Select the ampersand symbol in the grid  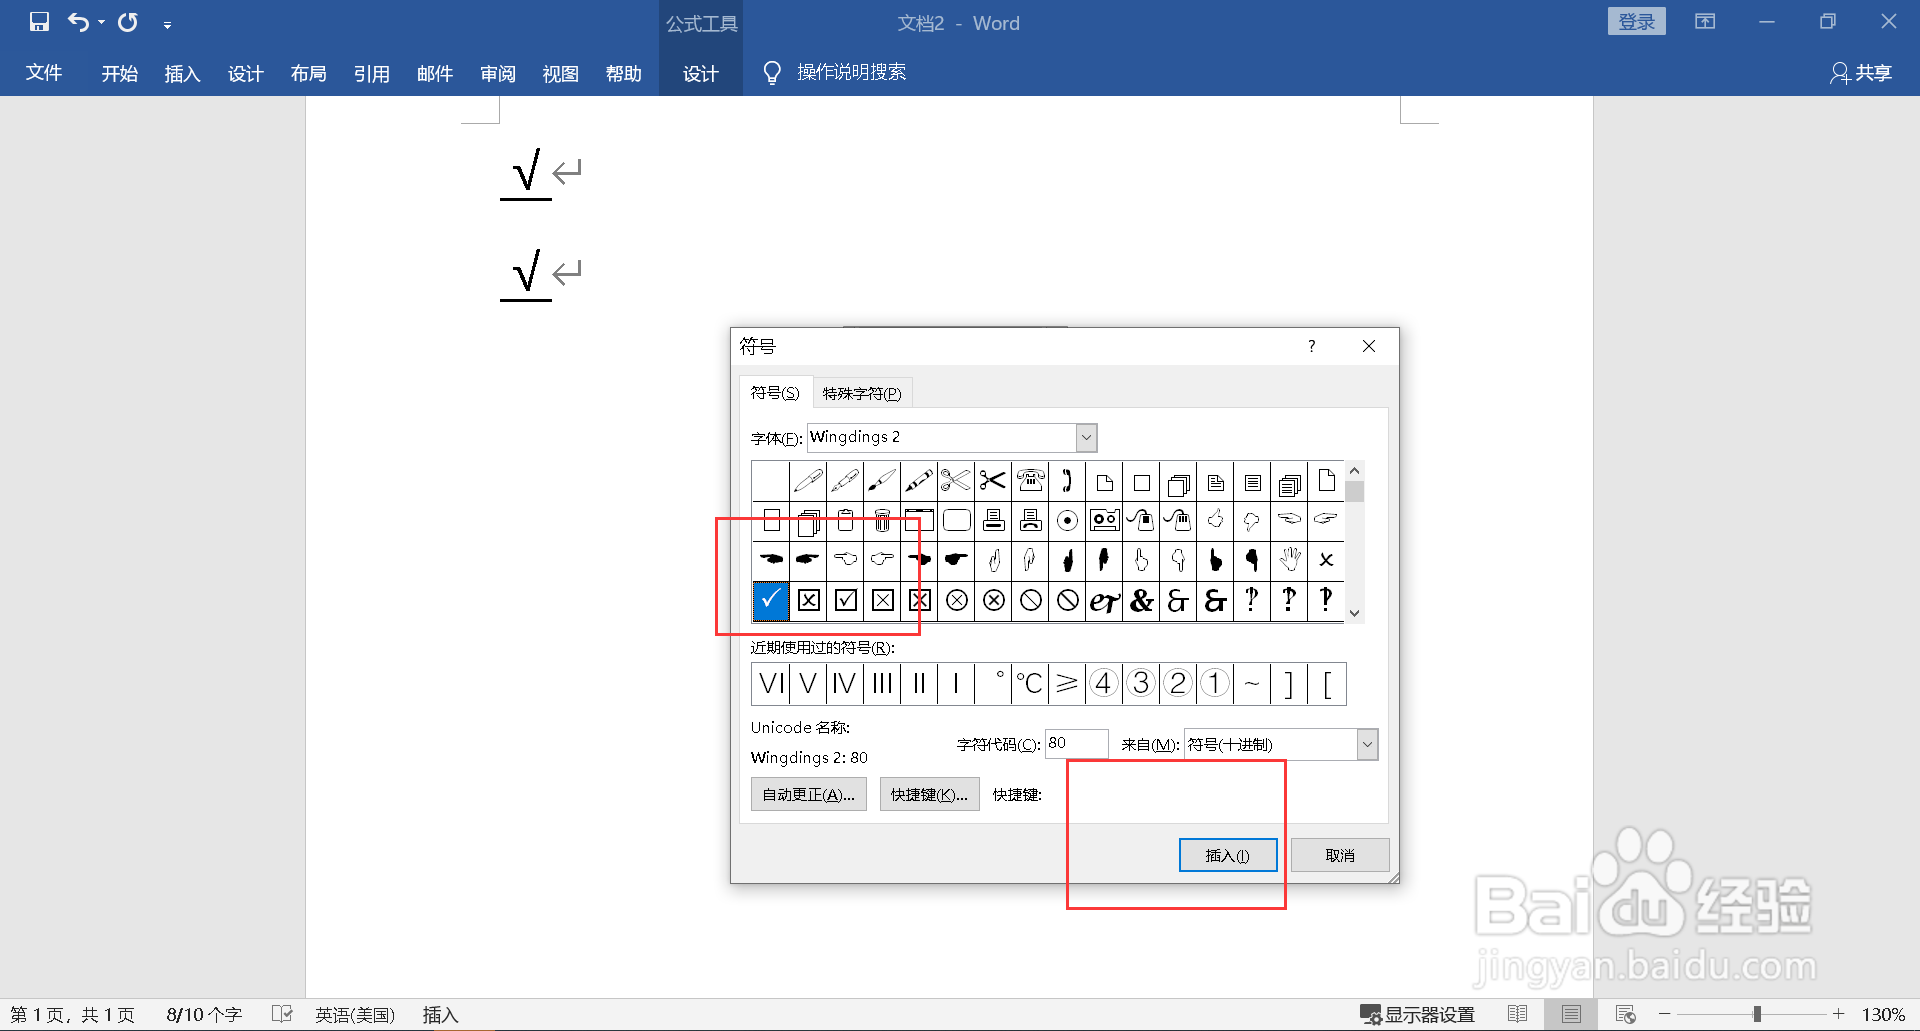click(1141, 601)
